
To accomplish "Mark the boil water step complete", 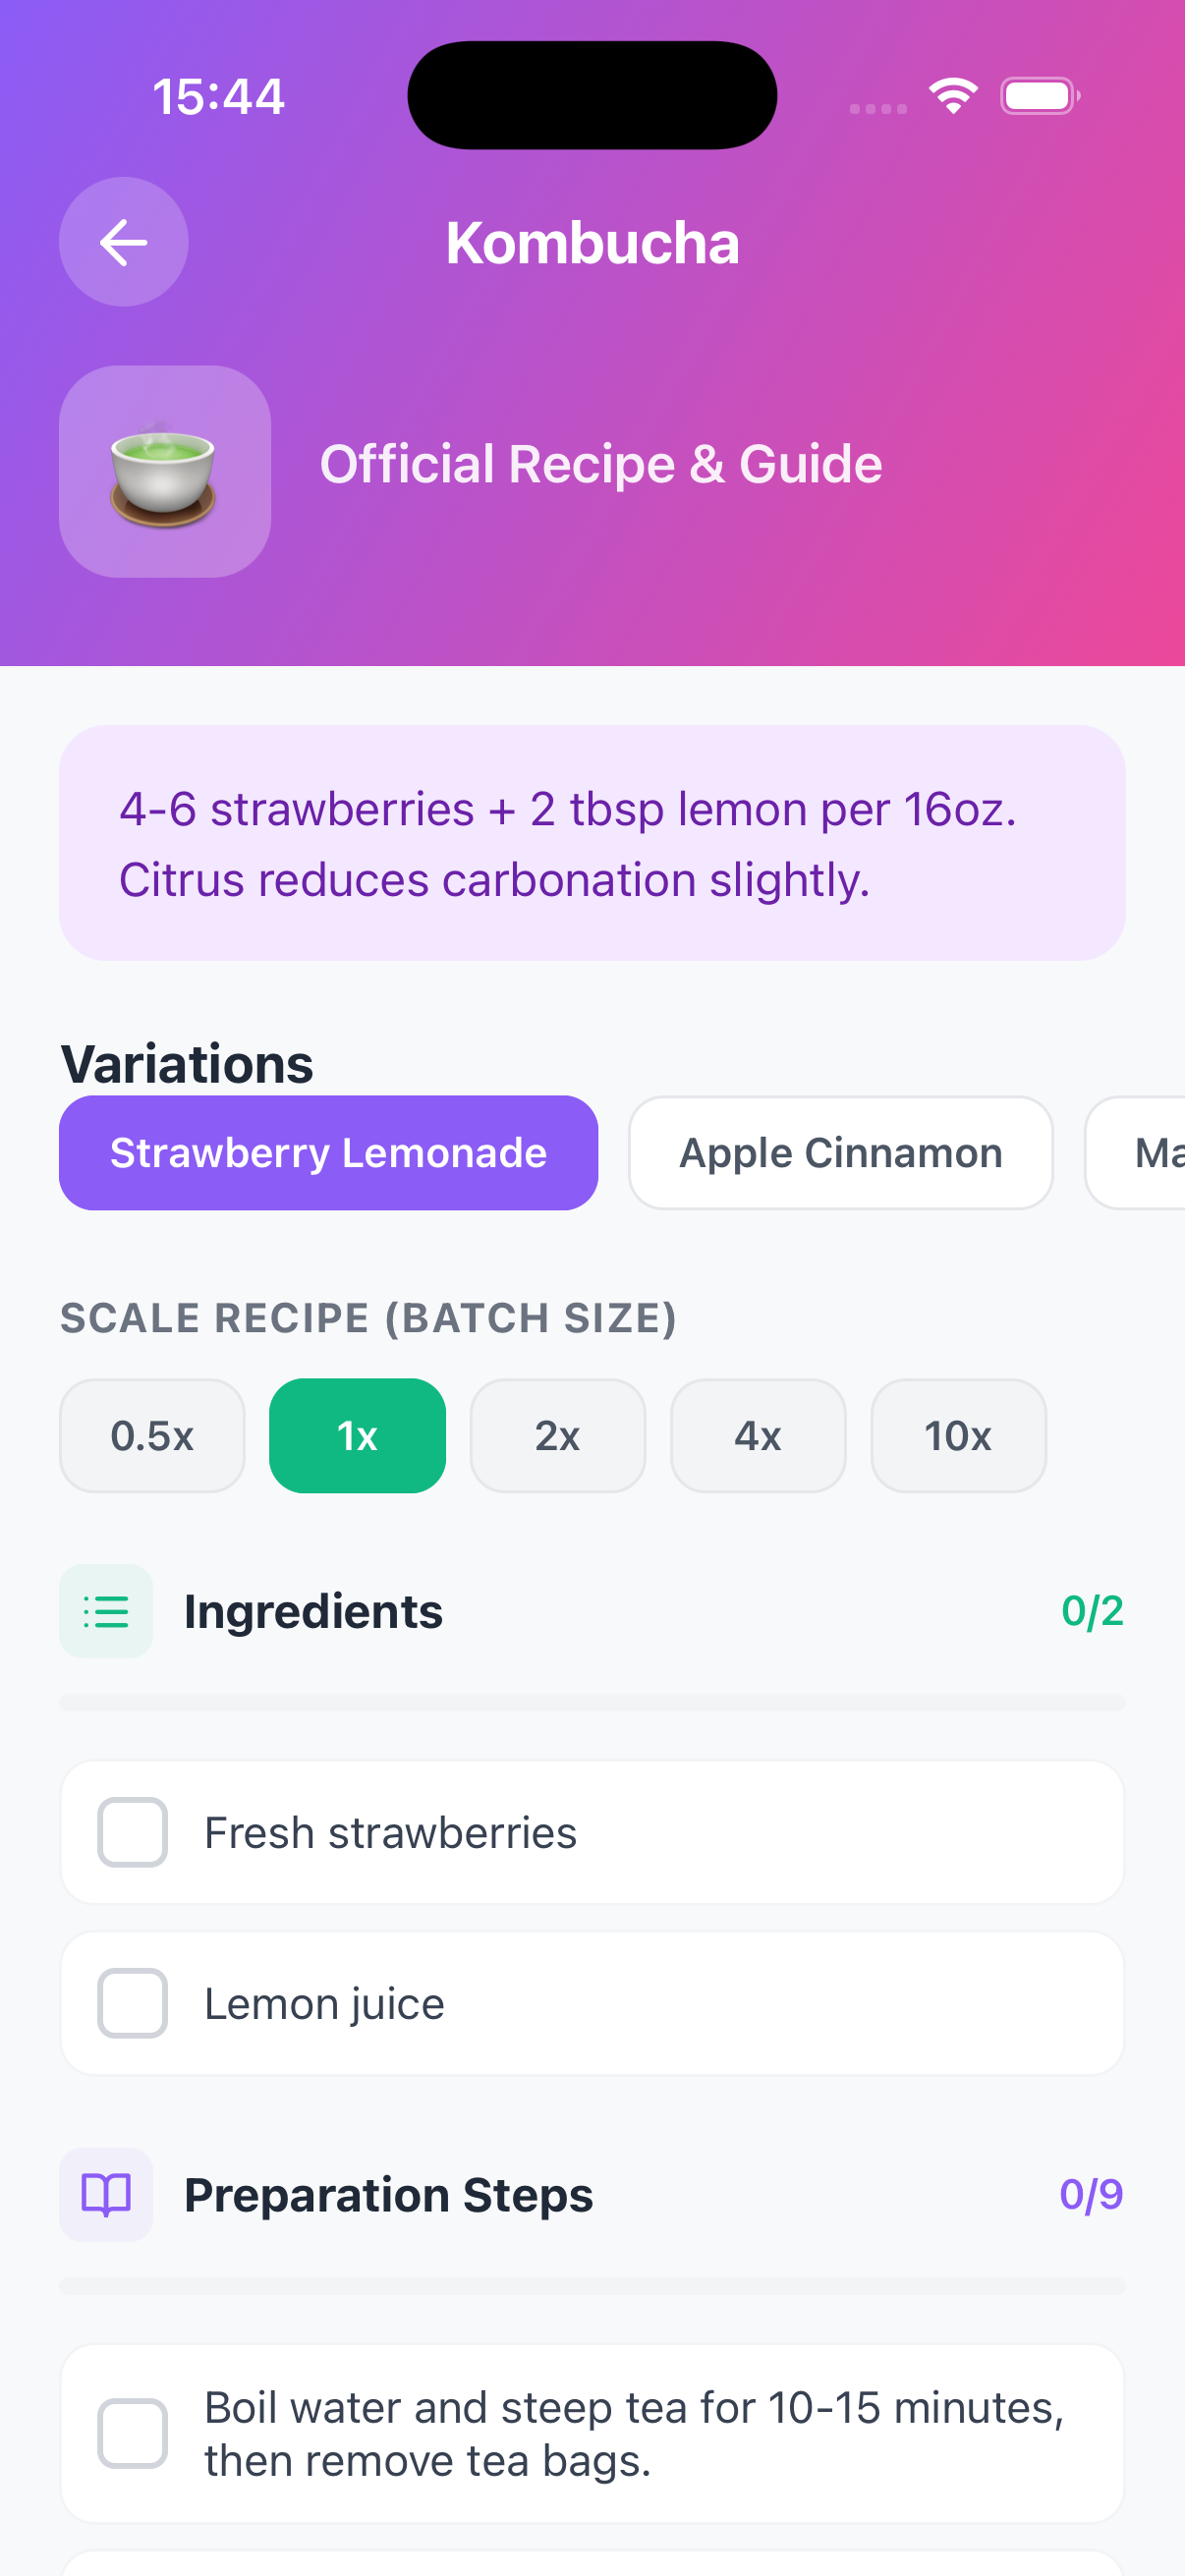I will [134, 2434].
